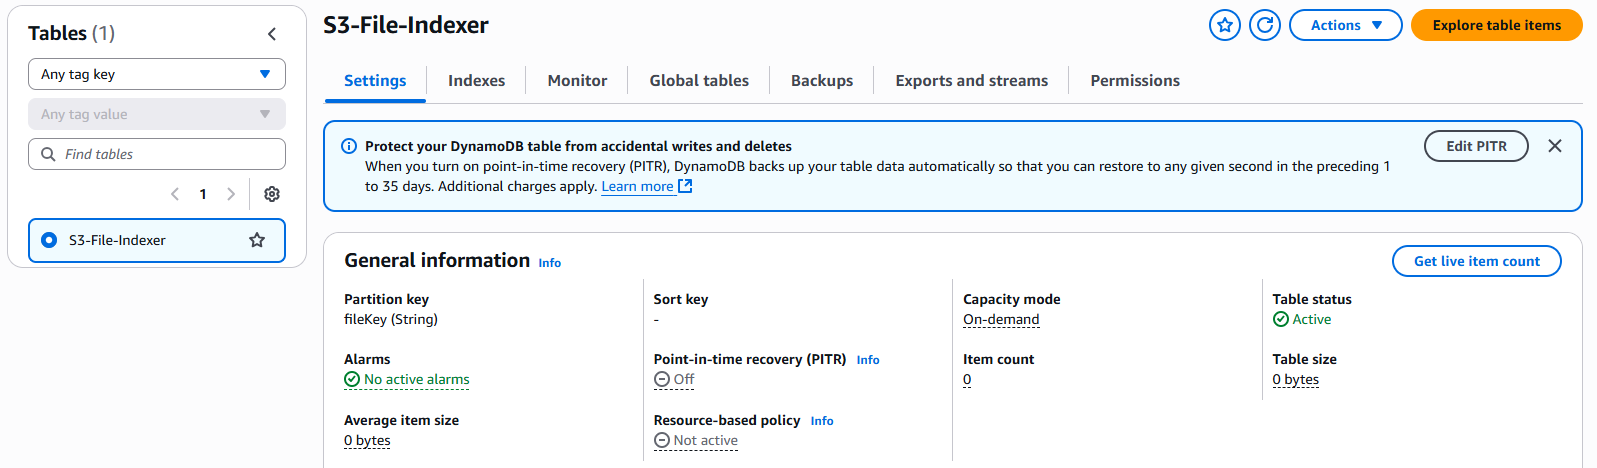The image size is (1597, 468).
Task: Open the Backups tab
Action: pos(821,81)
